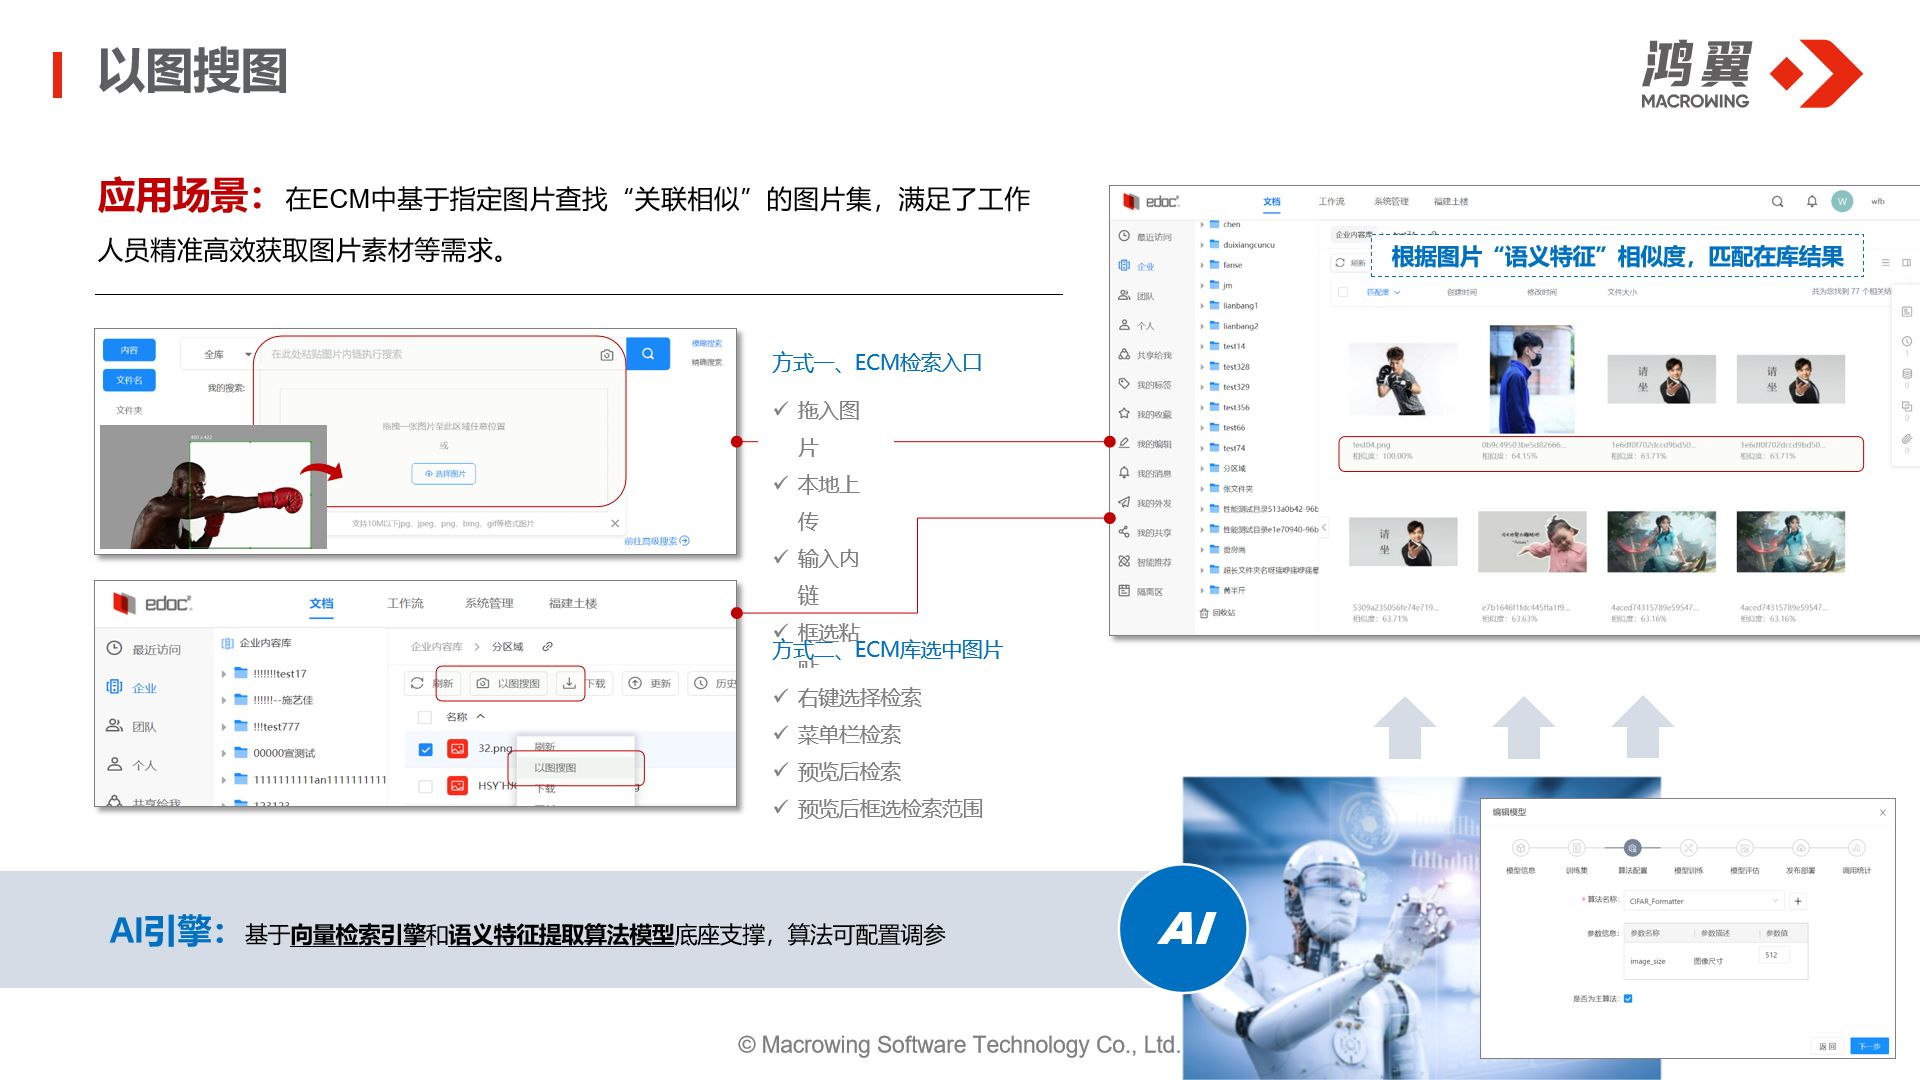
Task: Open the 匹配度 sort dropdown
Action: [x=1383, y=292]
